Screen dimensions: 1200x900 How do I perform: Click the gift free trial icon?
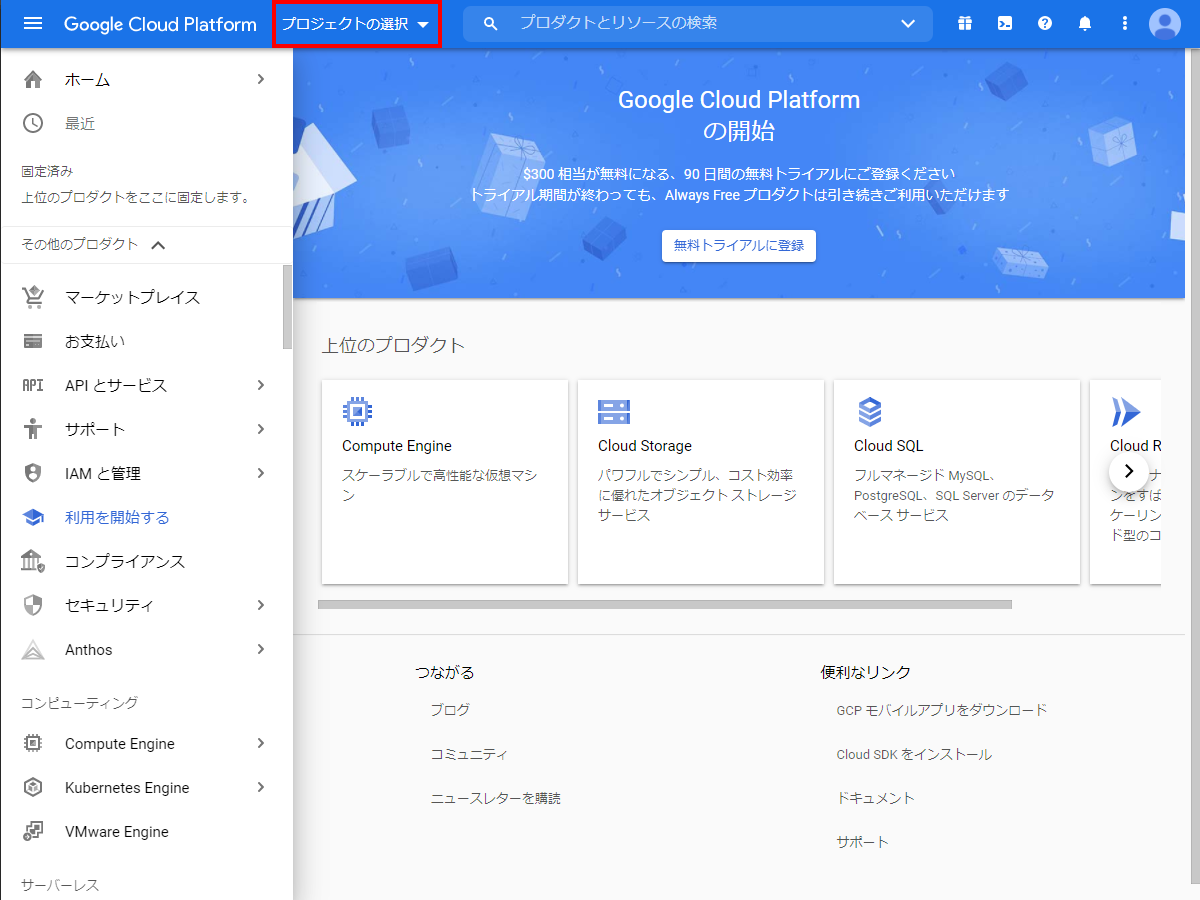[964, 23]
